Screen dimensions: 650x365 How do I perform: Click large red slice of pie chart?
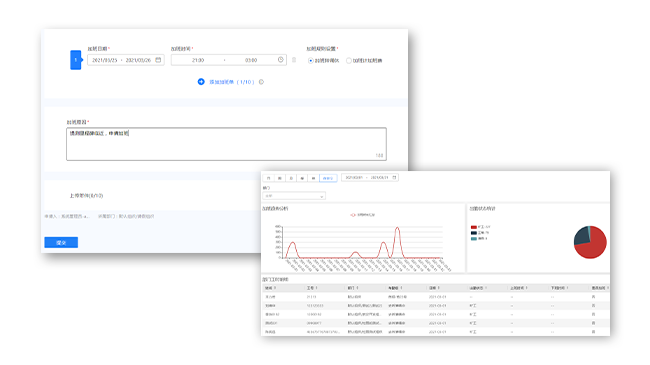pyautogui.click(x=594, y=247)
